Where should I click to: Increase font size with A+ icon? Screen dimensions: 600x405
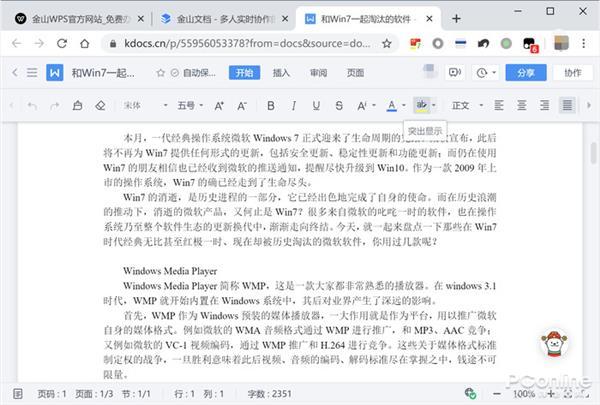219,106
